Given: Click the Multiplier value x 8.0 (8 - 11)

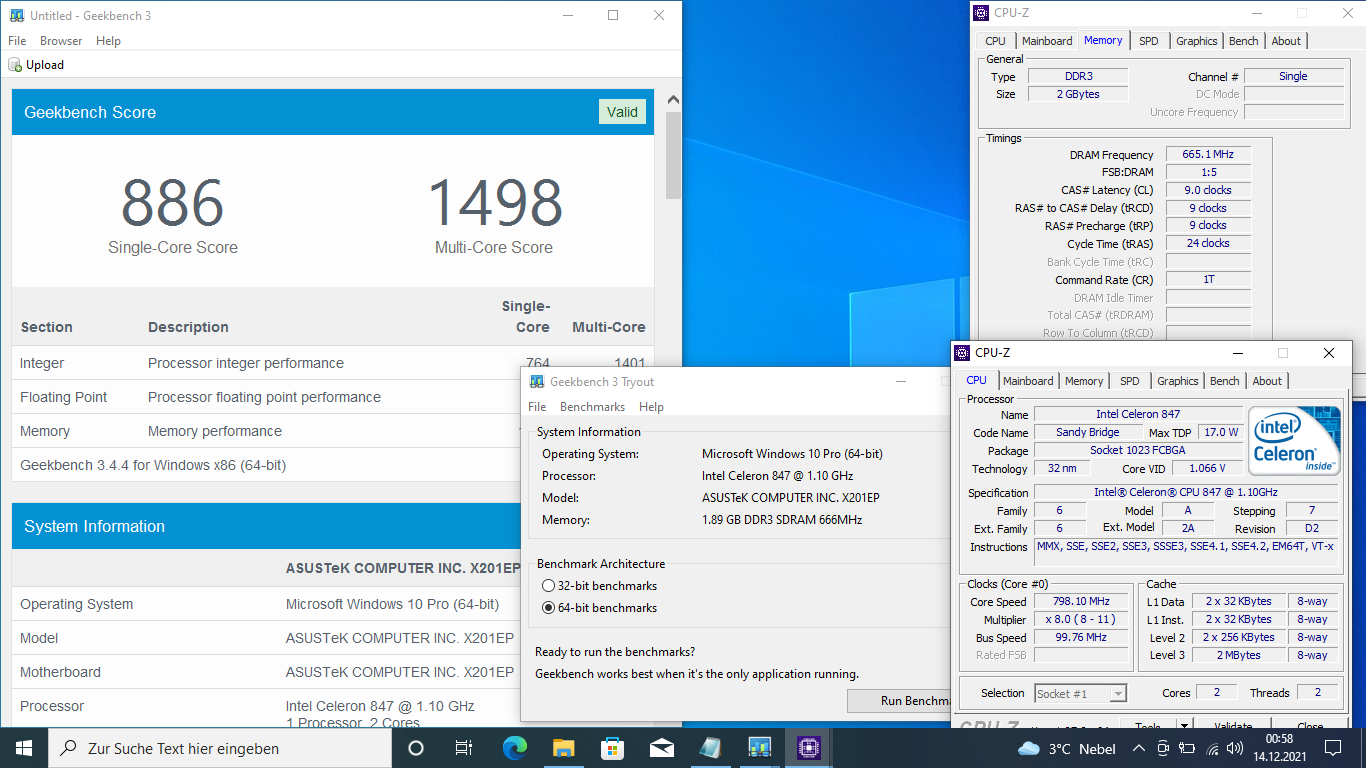Looking at the screenshot, I should click(1083, 620).
